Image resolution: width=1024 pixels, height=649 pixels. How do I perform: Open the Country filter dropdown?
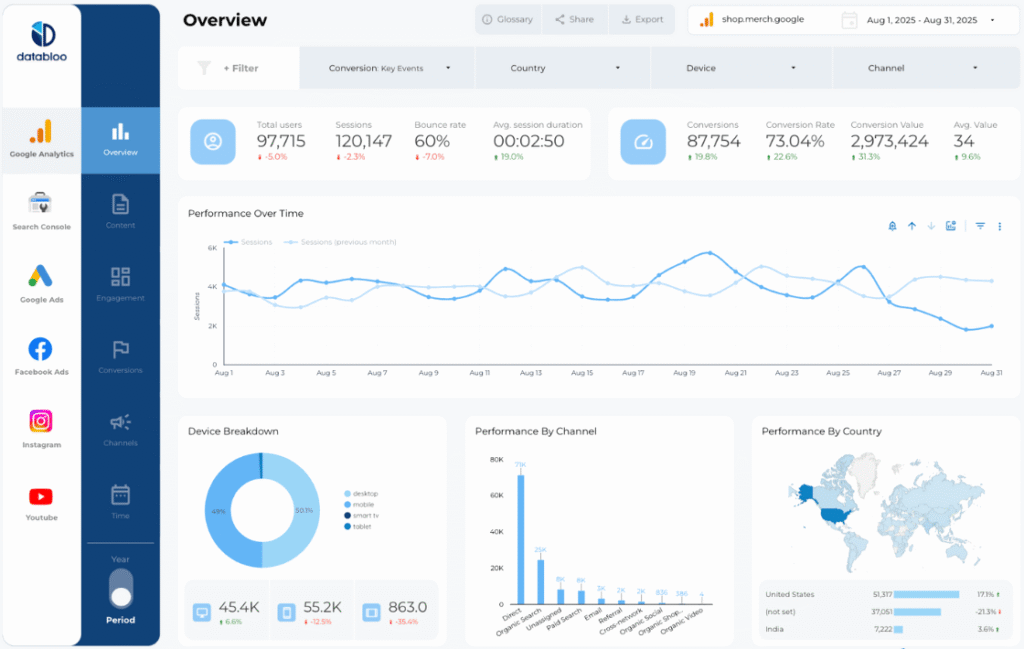(562, 67)
